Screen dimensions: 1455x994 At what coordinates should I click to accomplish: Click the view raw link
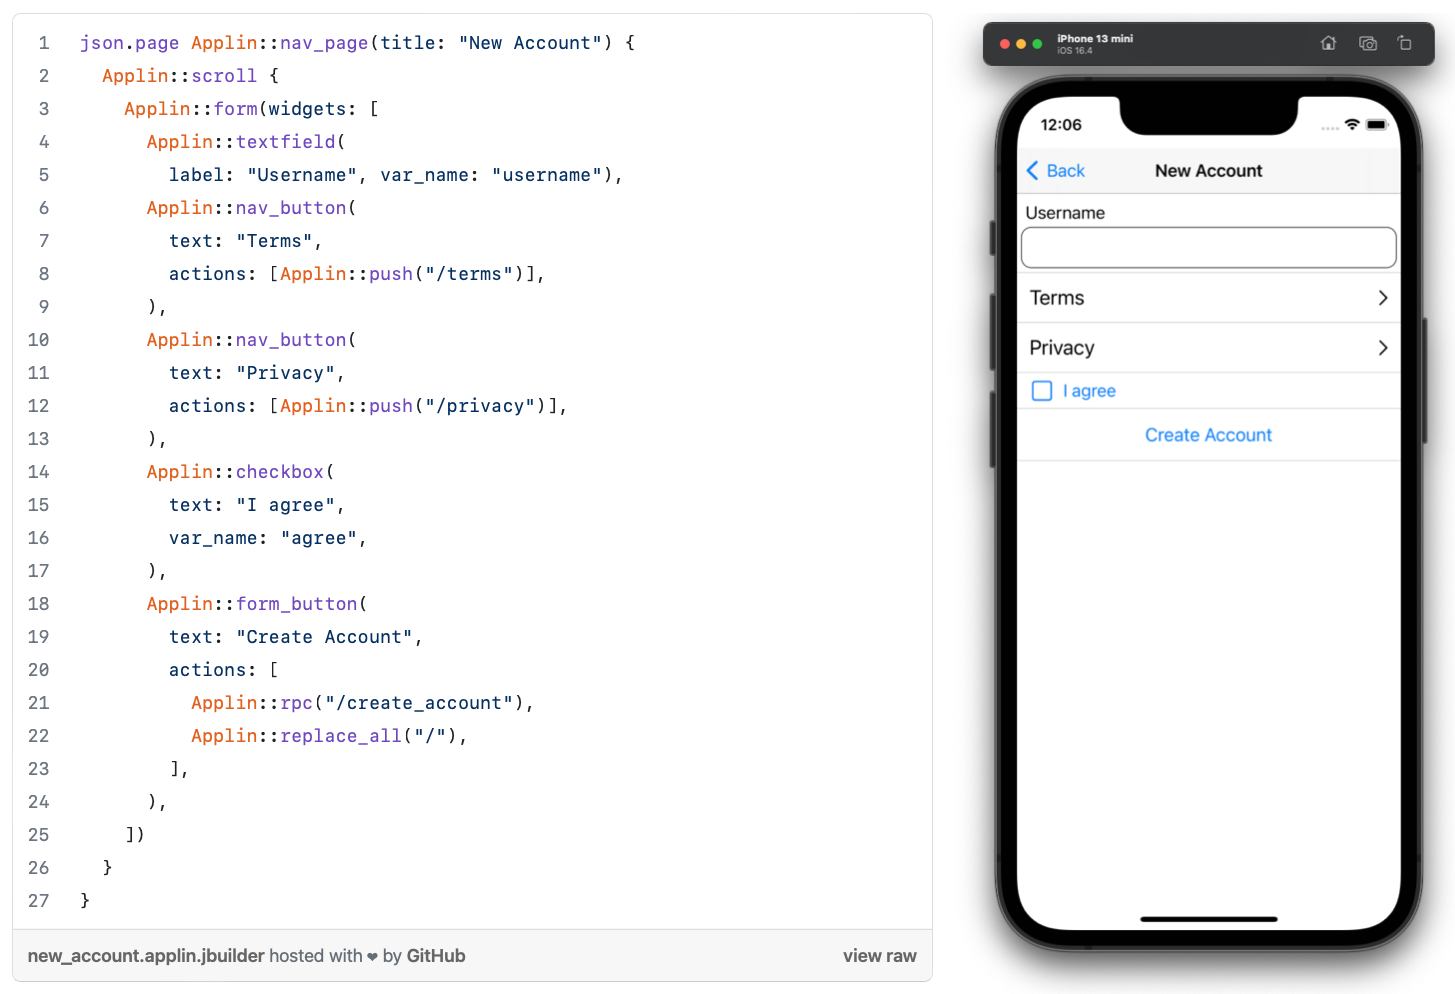pos(879,956)
